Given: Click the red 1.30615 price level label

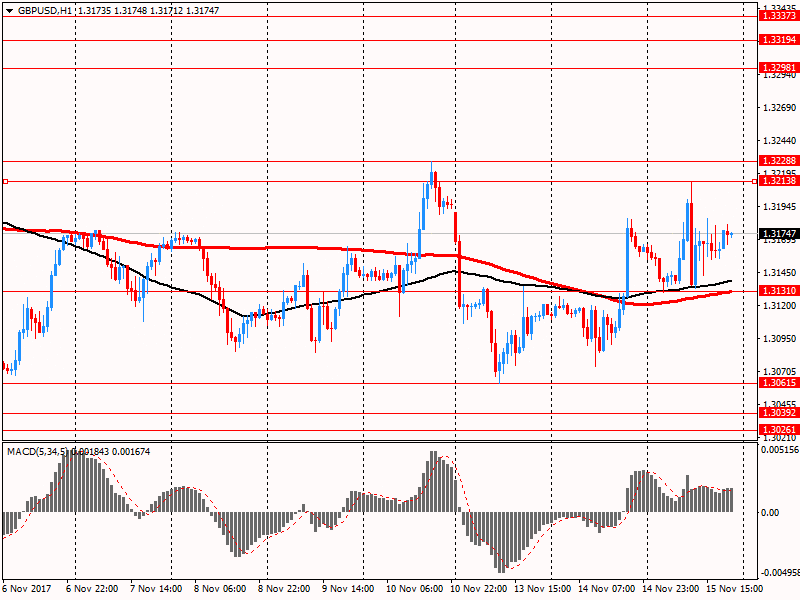Looking at the screenshot, I should coord(779,383).
